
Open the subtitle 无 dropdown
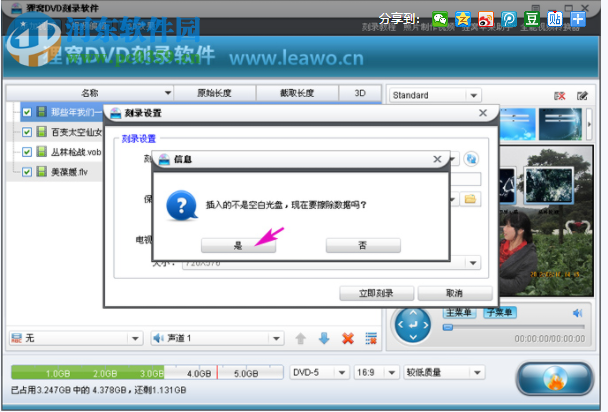(x=135, y=338)
